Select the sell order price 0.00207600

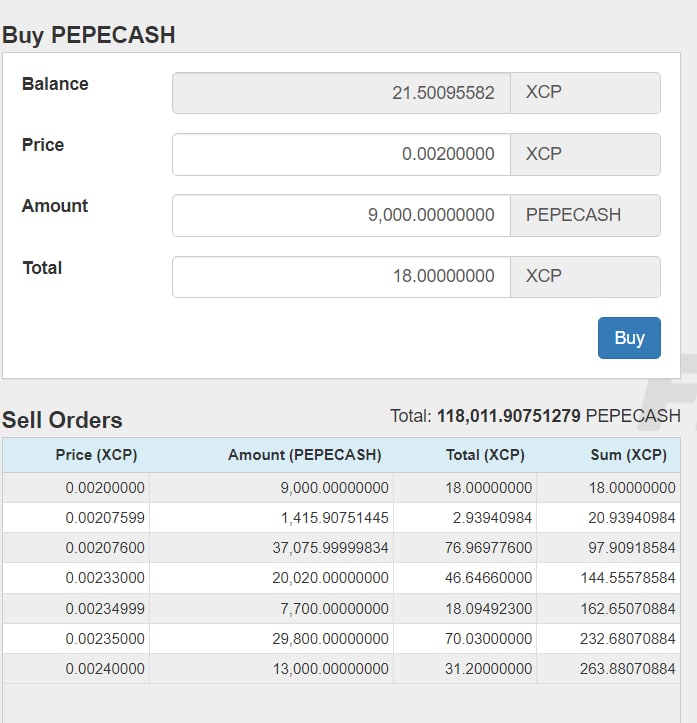click(105, 548)
